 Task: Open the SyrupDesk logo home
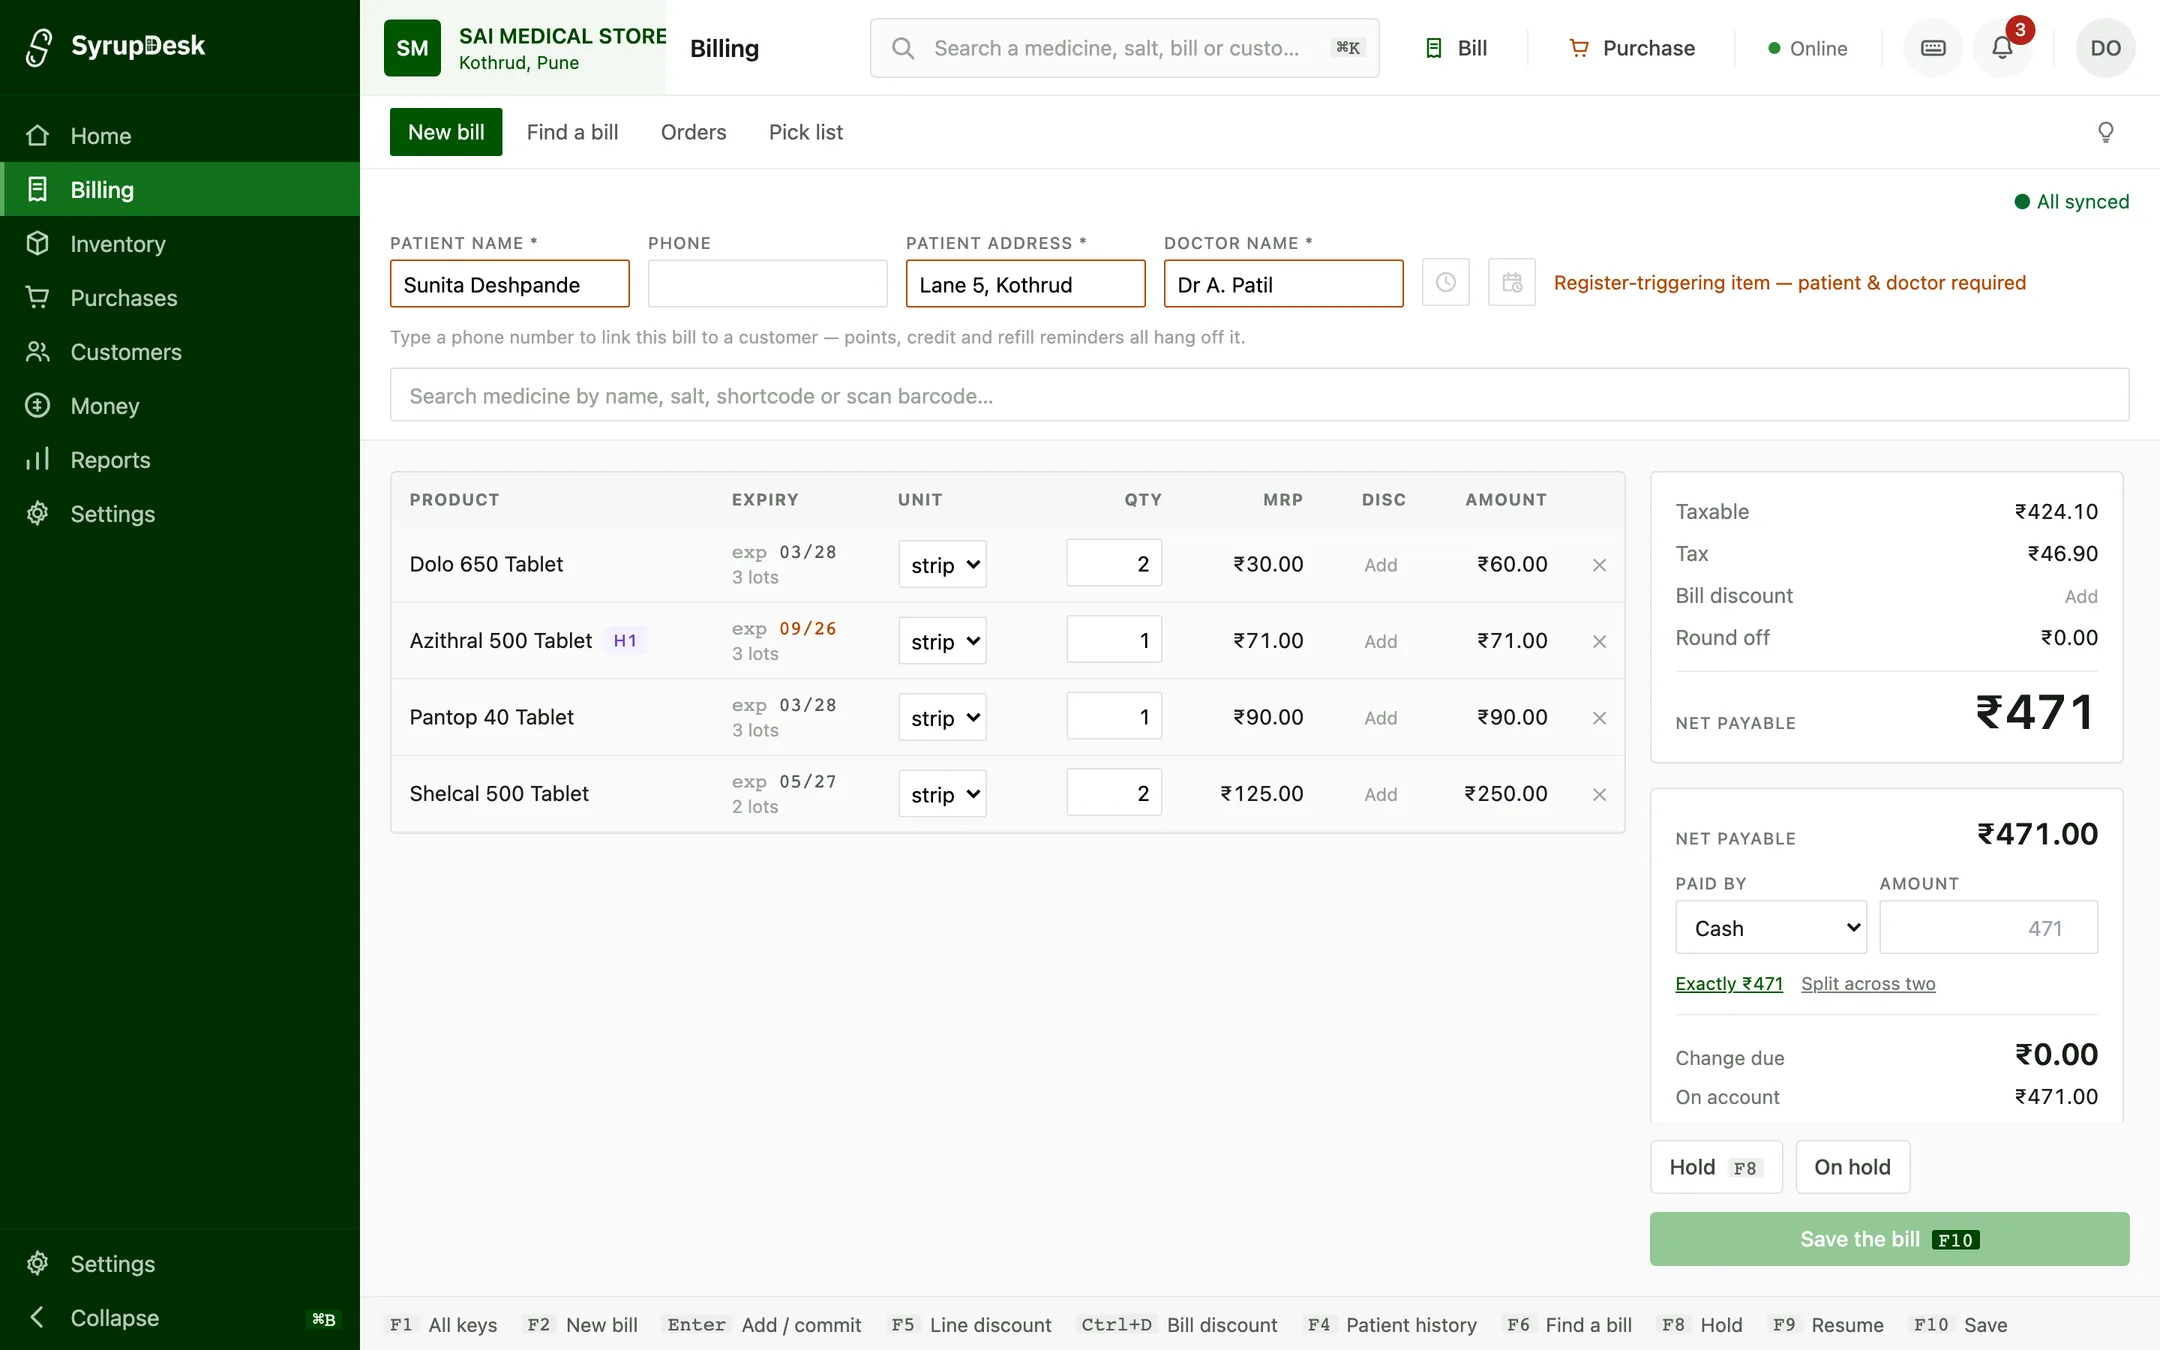115,46
